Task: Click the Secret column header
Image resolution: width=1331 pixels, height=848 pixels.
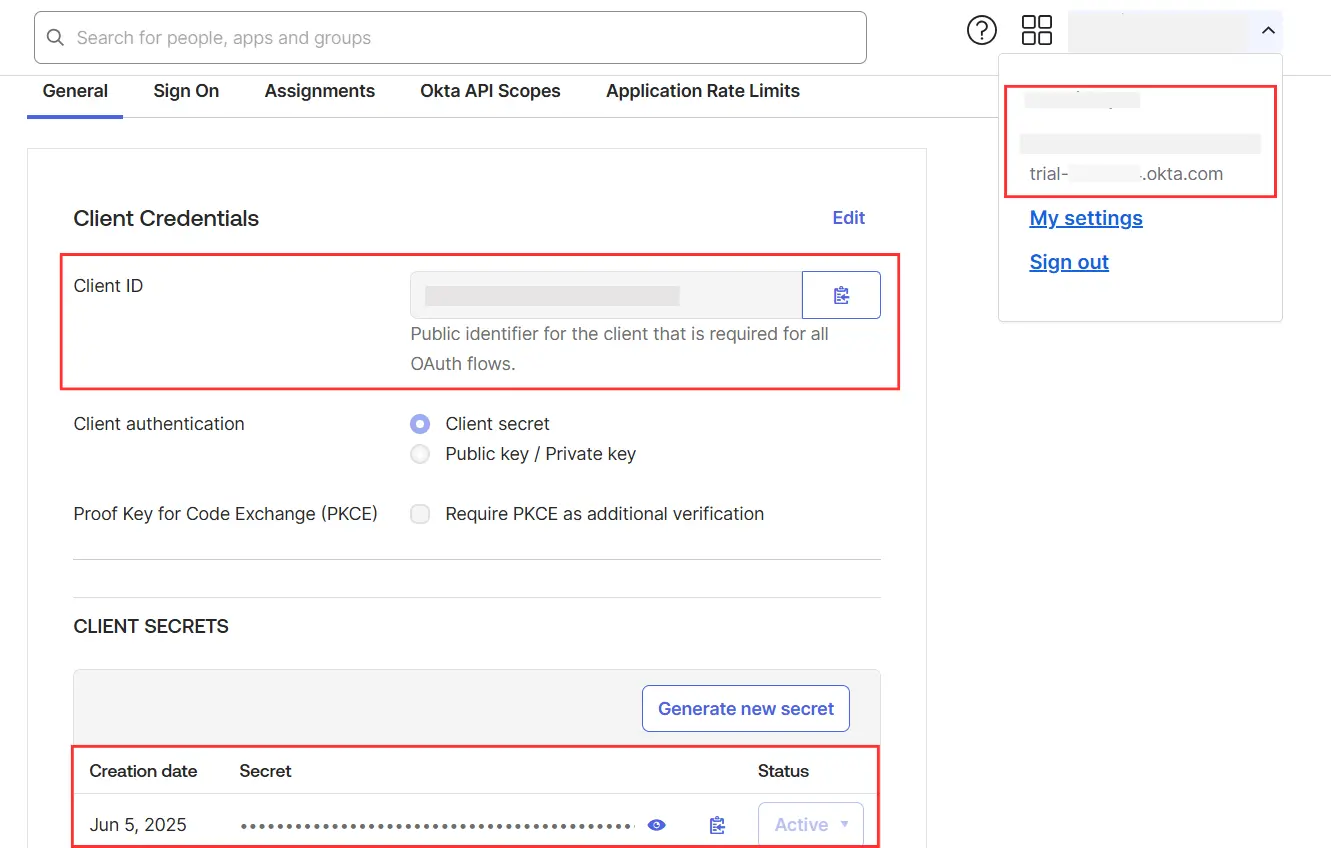Action: coord(266,771)
